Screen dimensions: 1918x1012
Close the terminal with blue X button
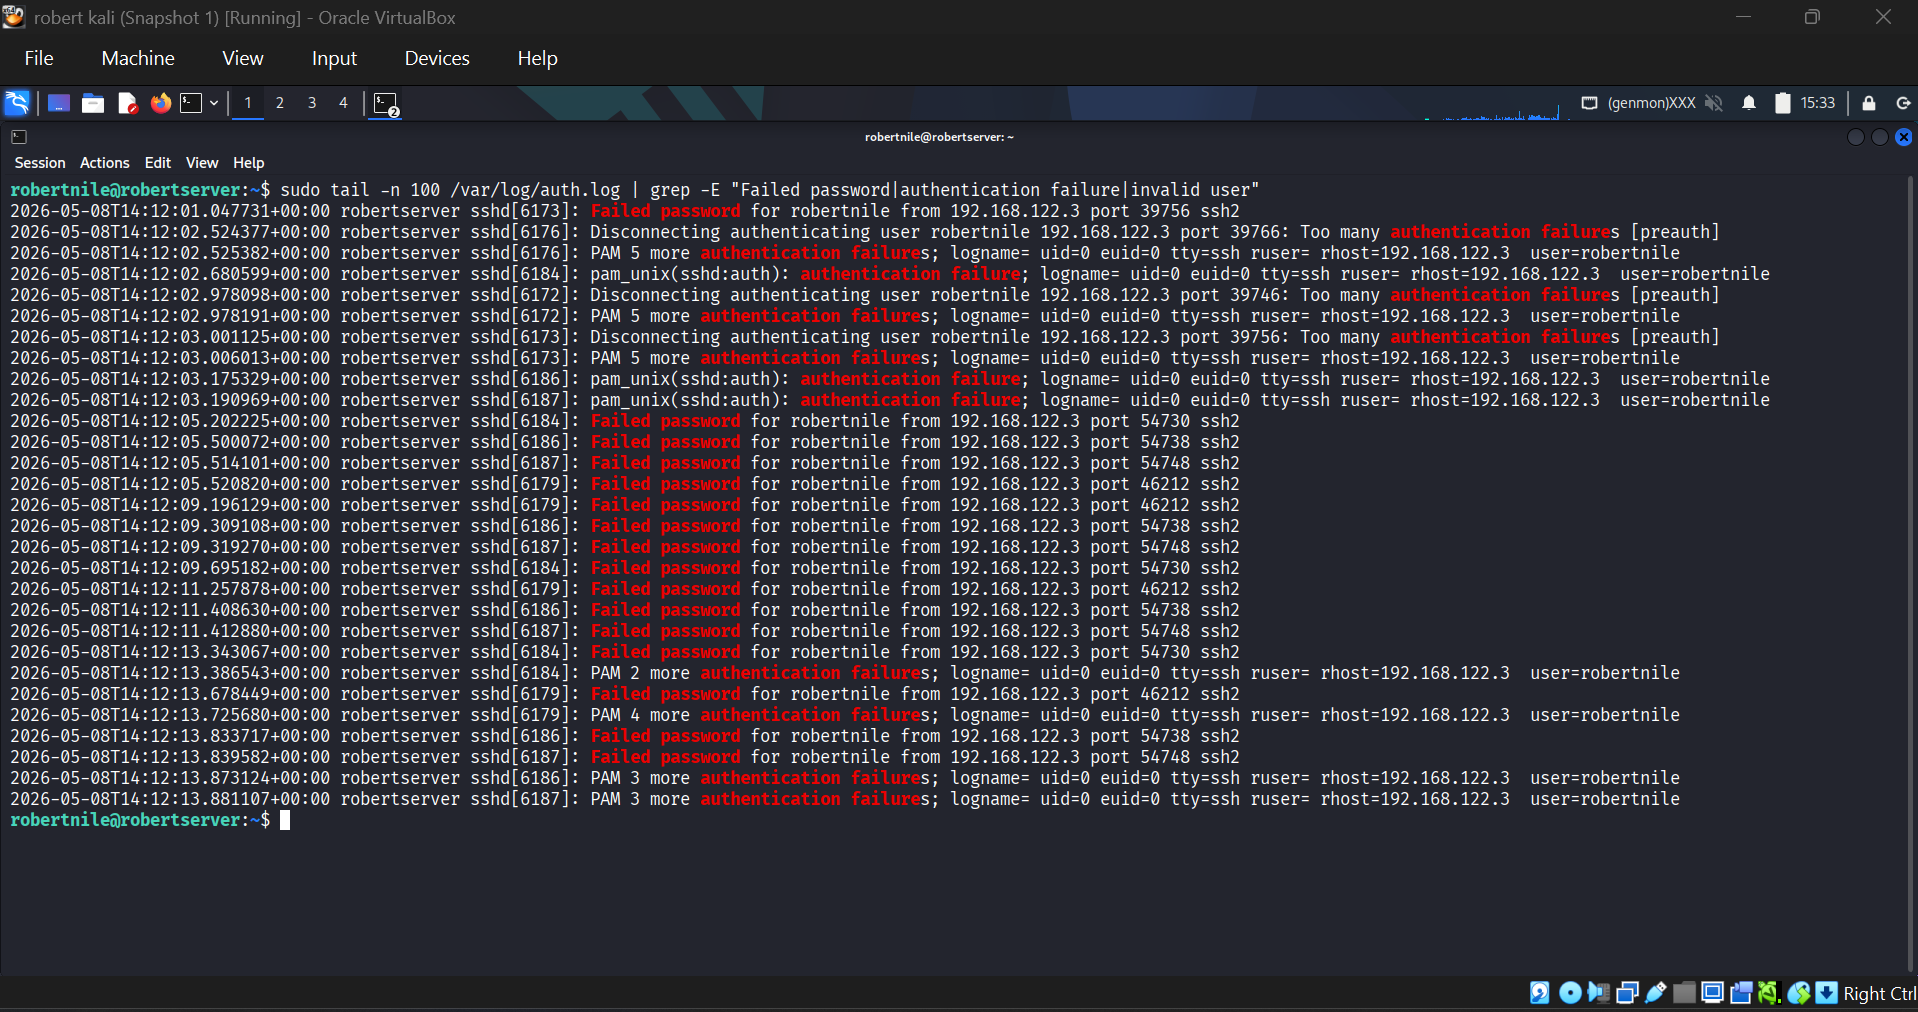point(1904,137)
